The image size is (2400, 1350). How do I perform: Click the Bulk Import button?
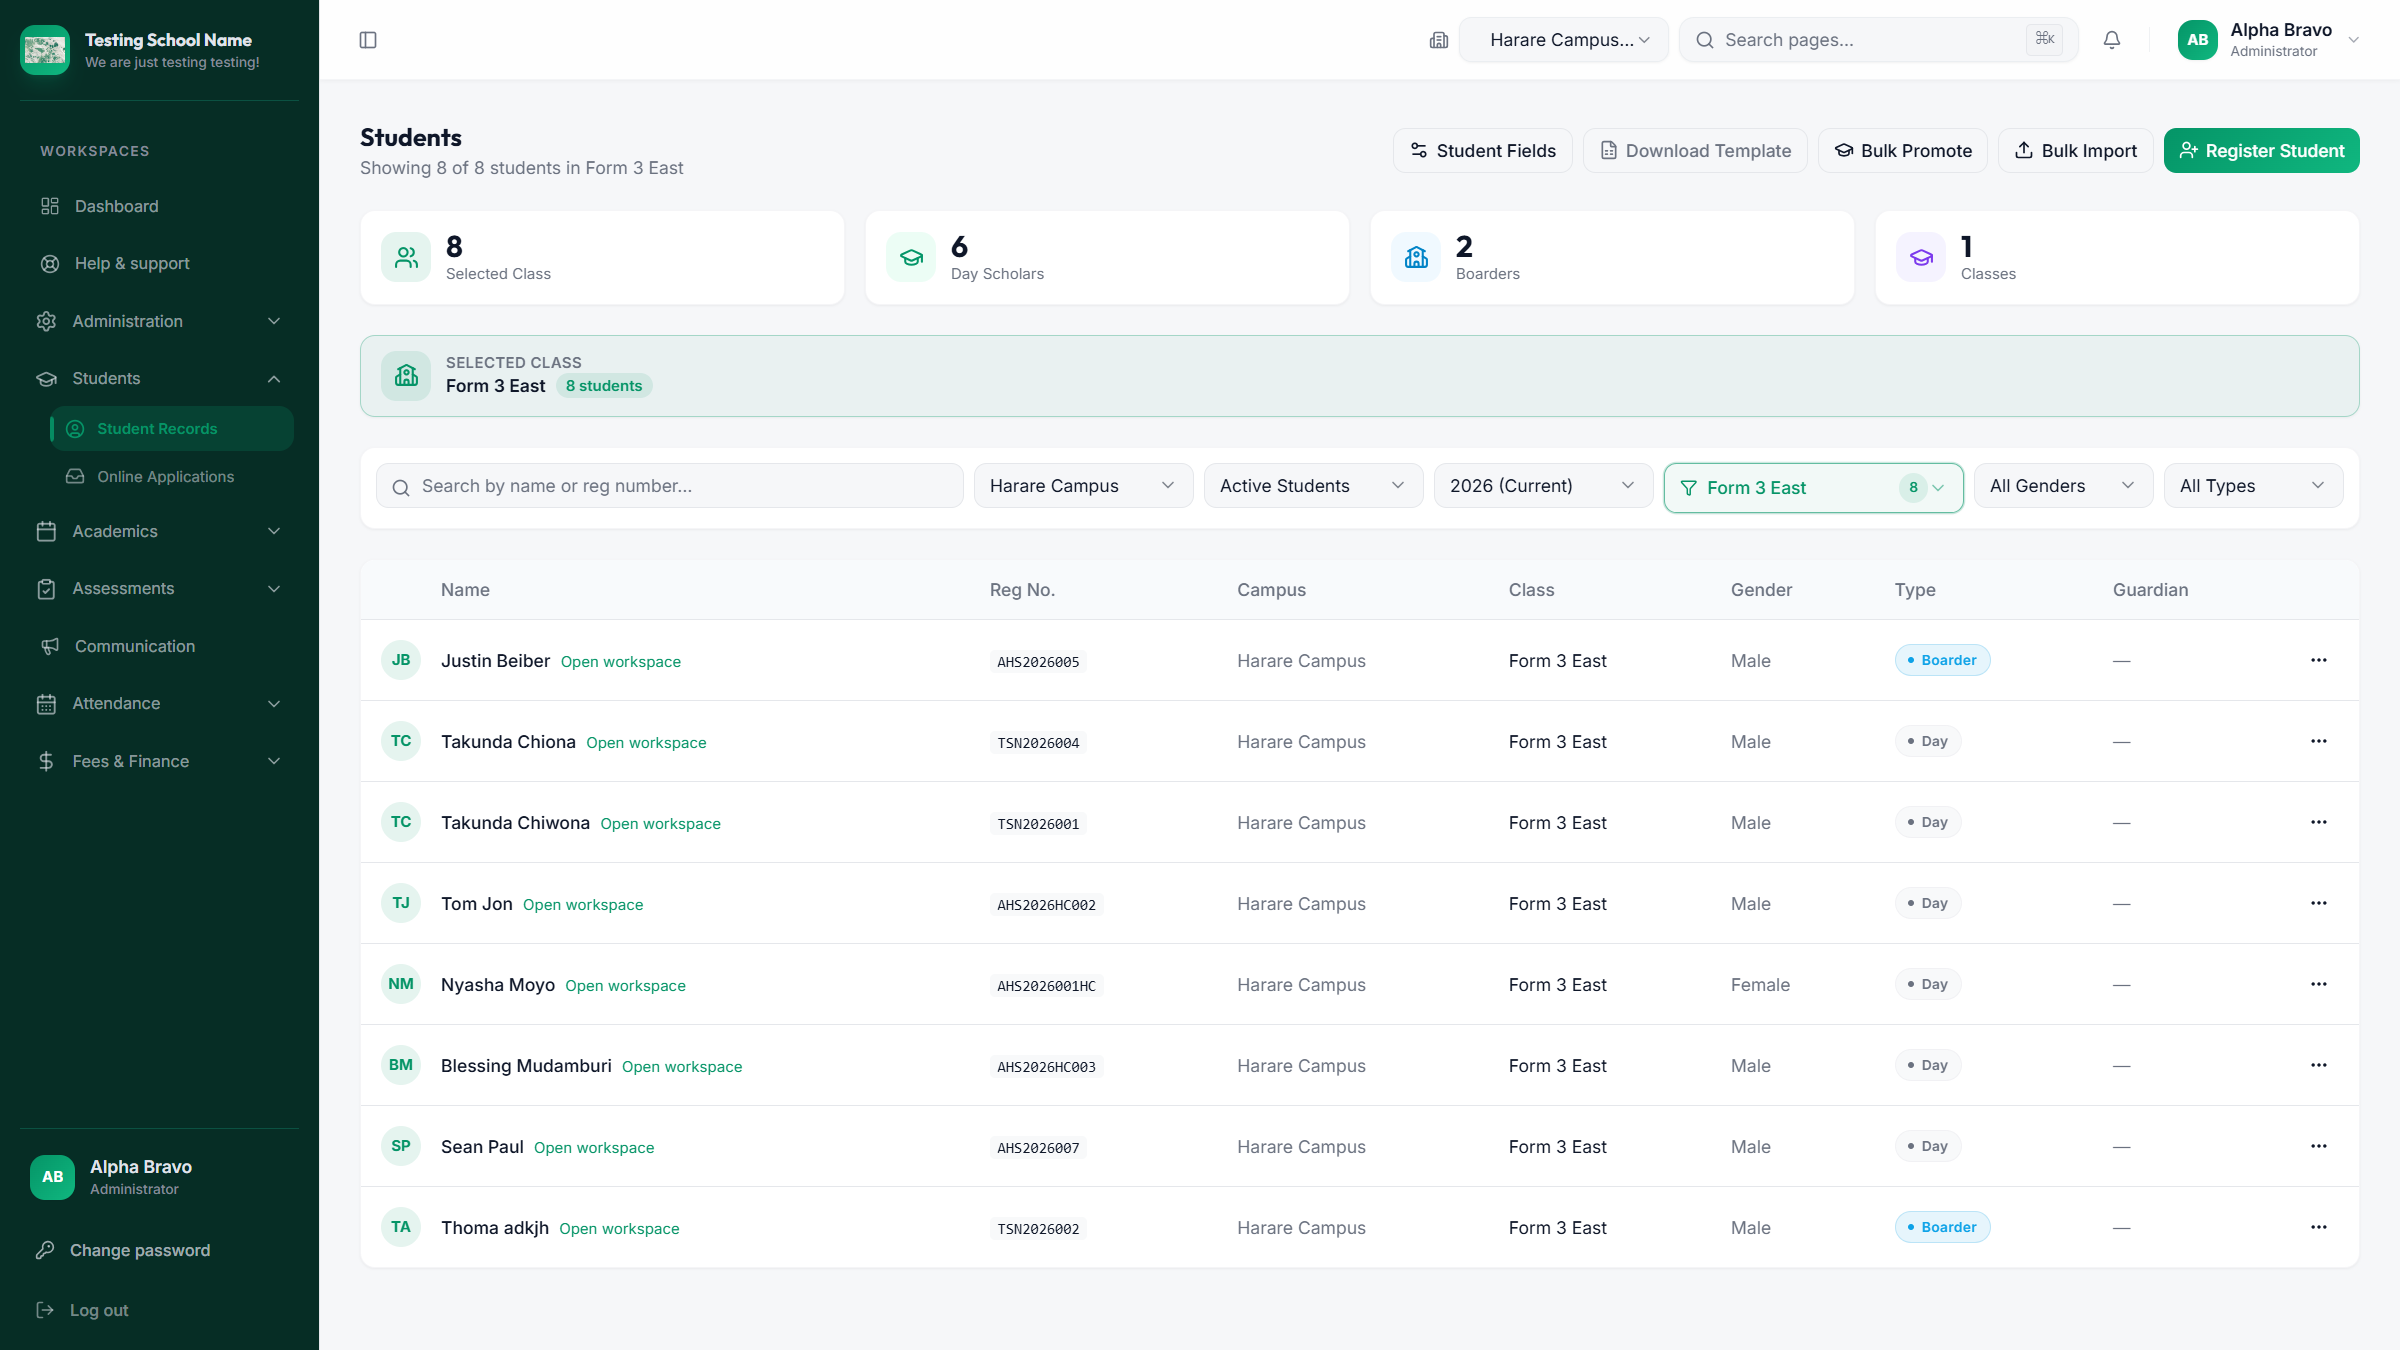[2076, 150]
